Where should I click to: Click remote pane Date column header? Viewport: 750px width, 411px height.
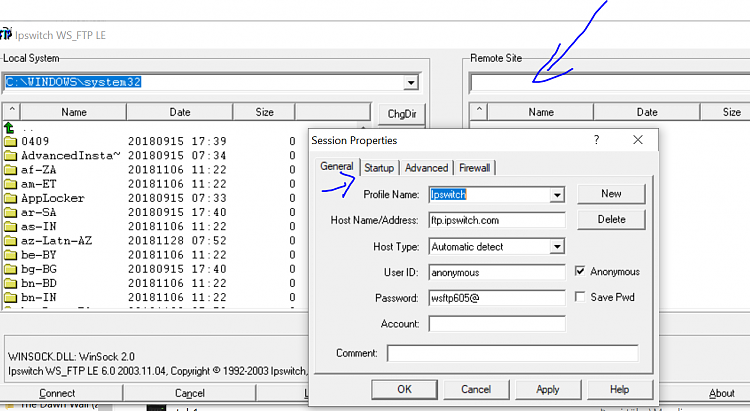[x=647, y=112]
